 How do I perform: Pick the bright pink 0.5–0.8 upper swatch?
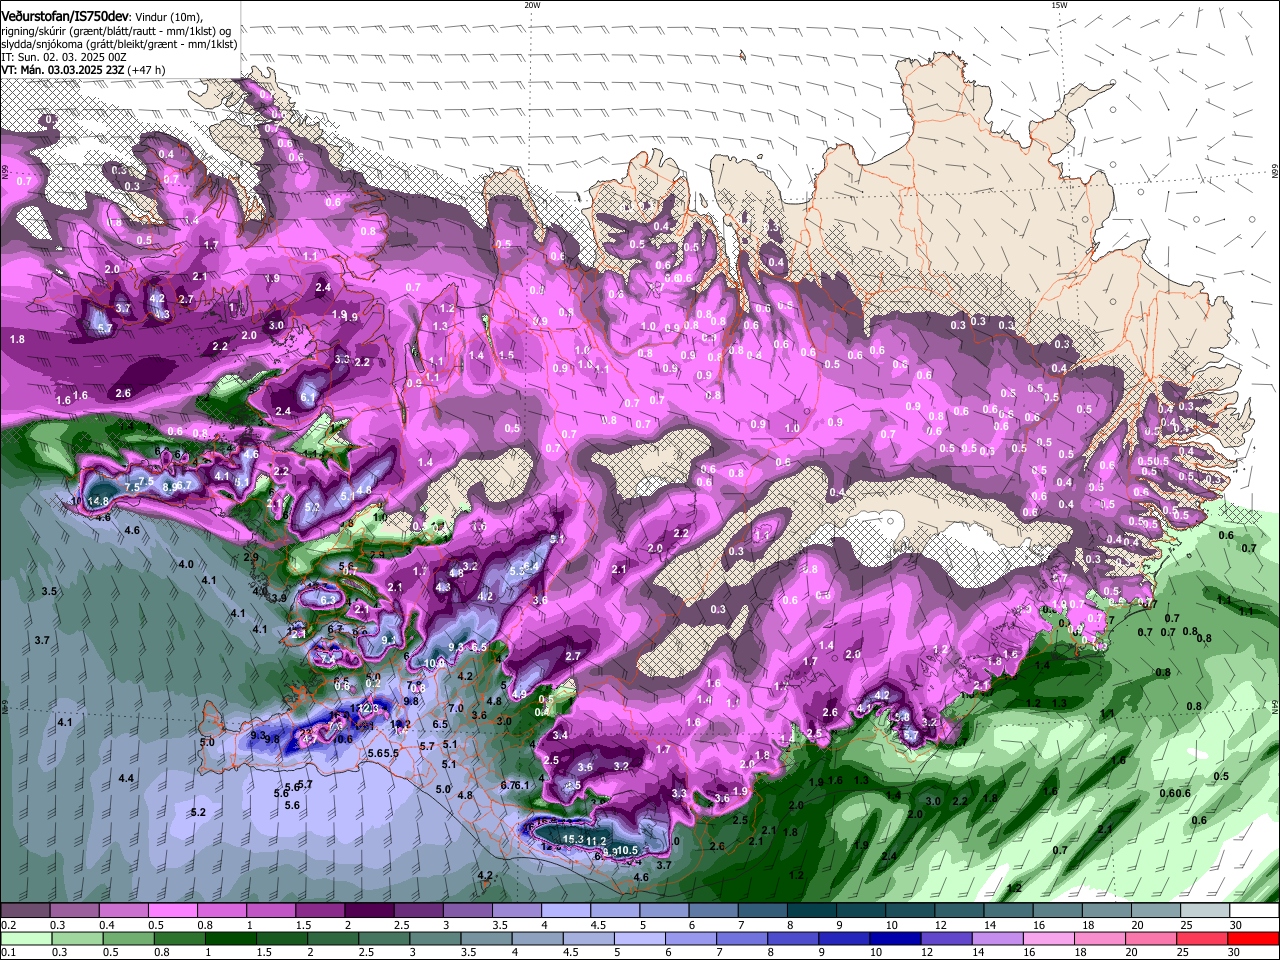coord(172,911)
